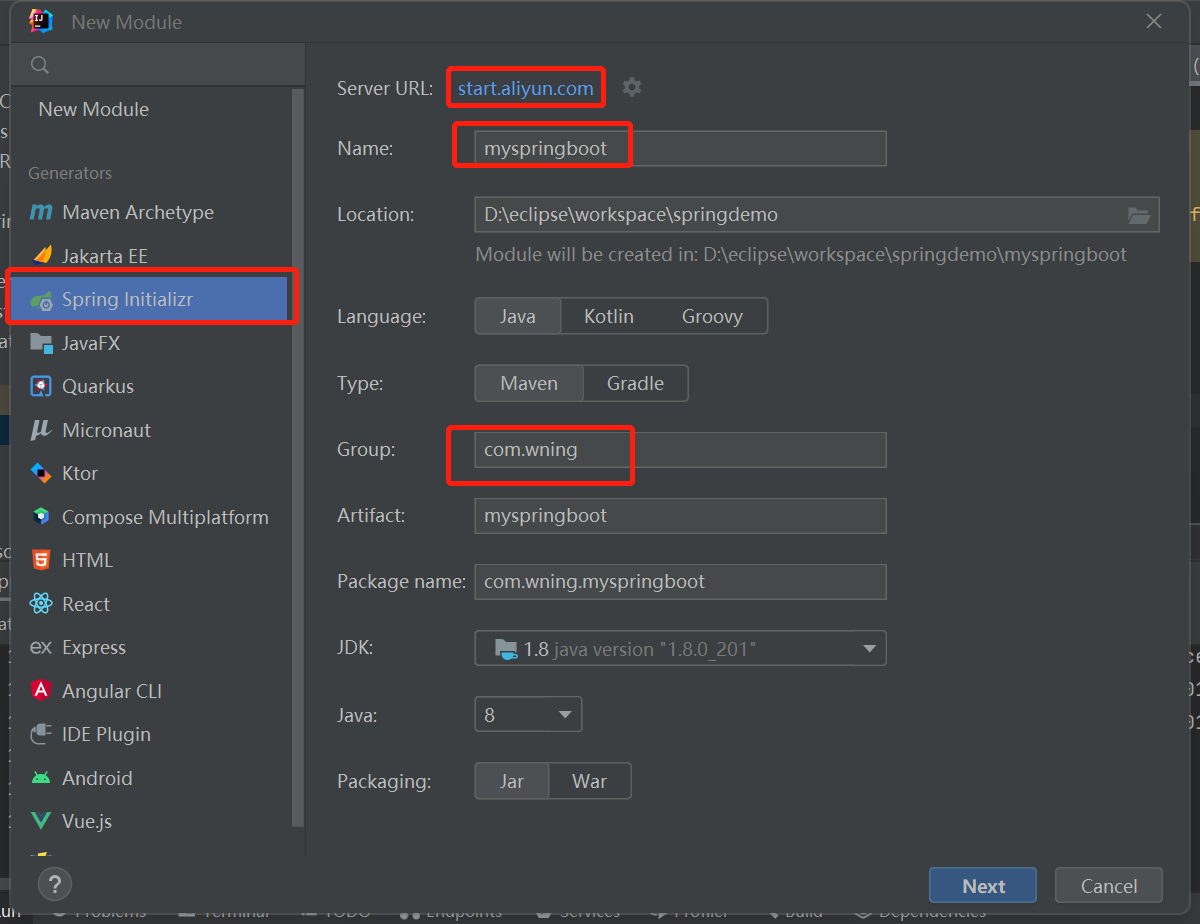
Task: Open the Java version dropdown showing 8
Action: (x=528, y=715)
